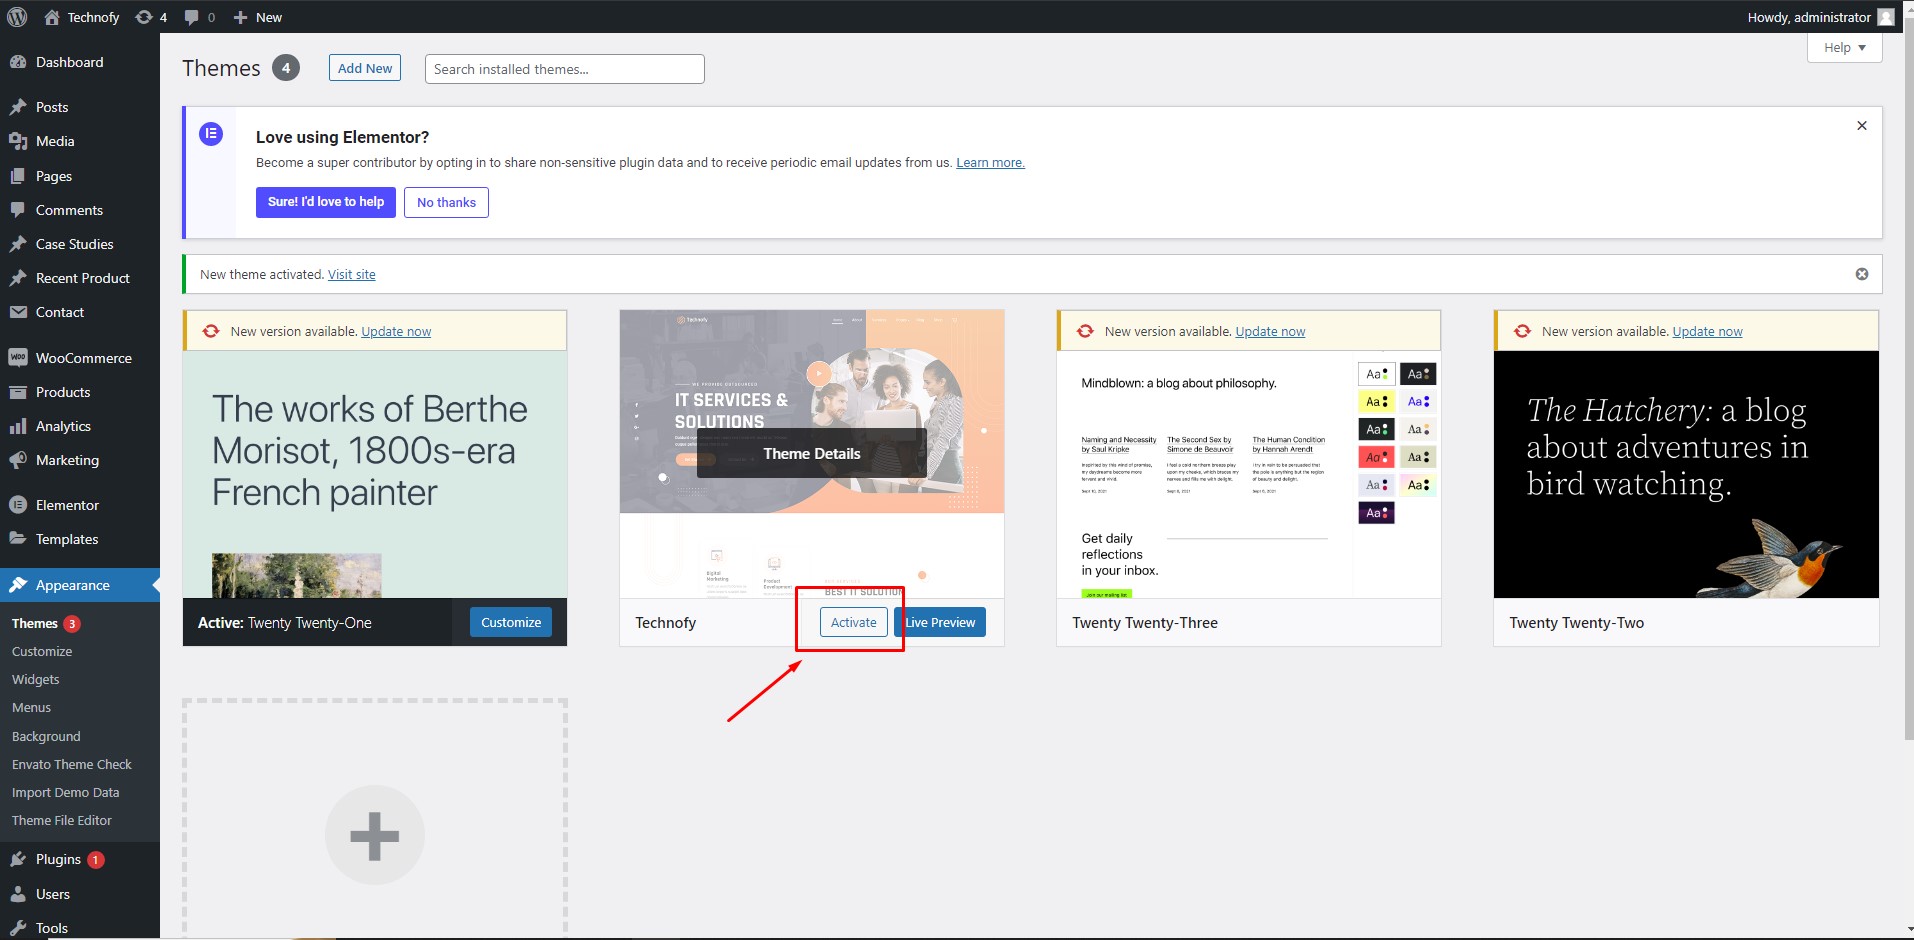Click the Learn more link

click(990, 162)
